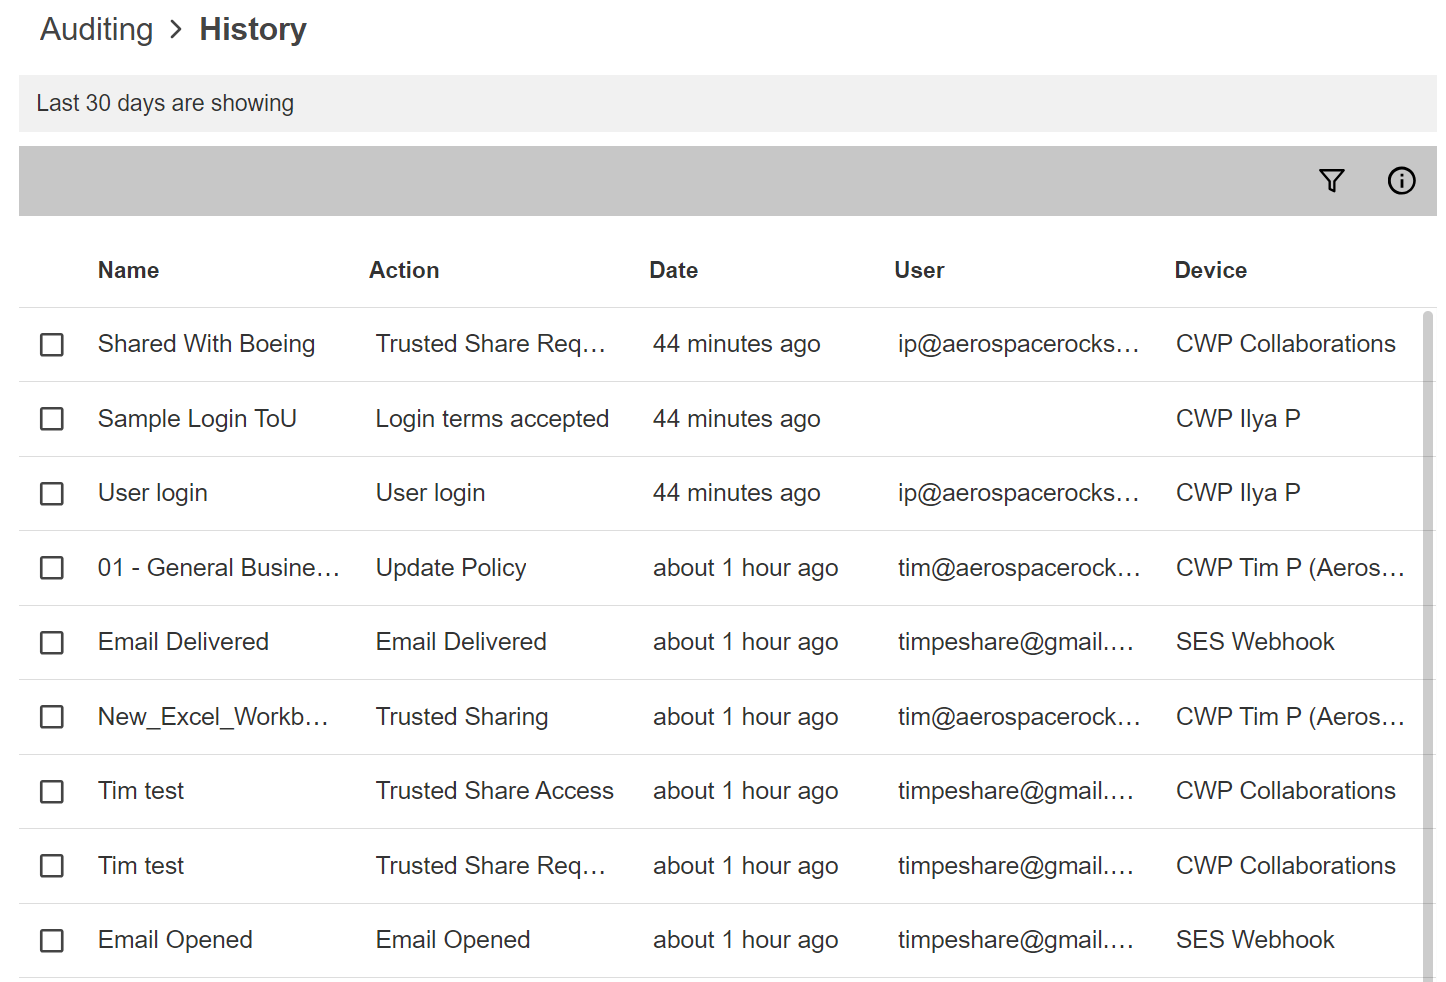
Task: Select the Email Opened row checkbox
Action: tap(52, 941)
